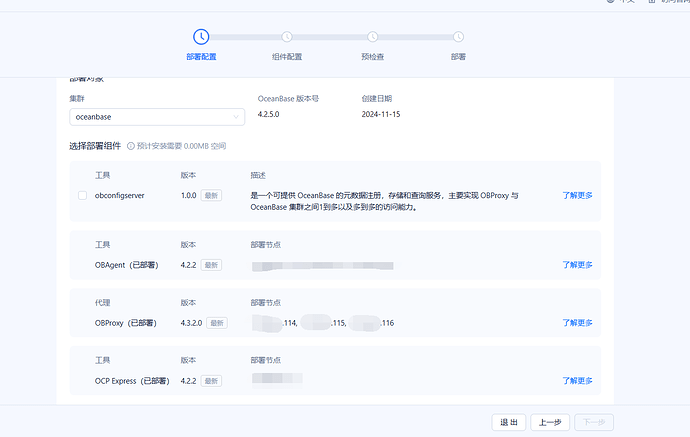690x437 pixels.
Task: Click OBProxy deployment node ending .116
Action: tap(371, 323)
